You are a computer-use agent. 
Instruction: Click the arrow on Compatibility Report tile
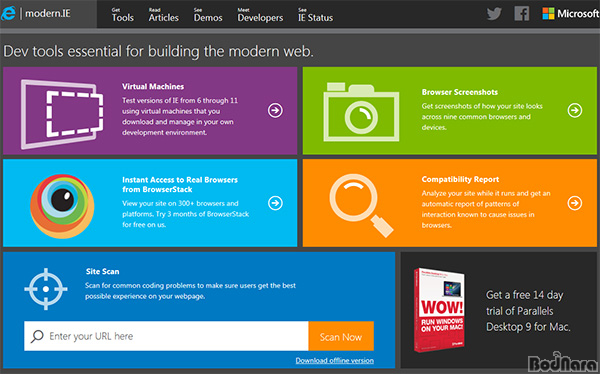point(575,203)
